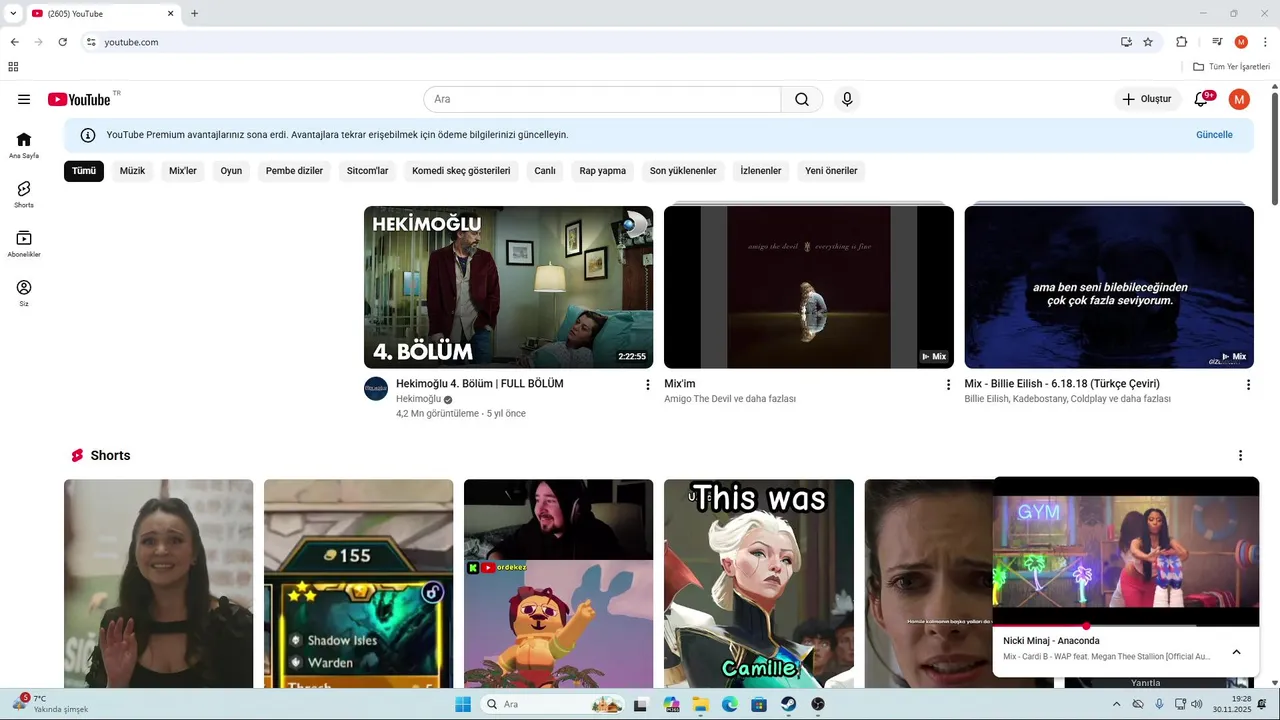Viewport: 1280px width, 720px height.
Task: Open Microsoft Store from taskbar
Action: (x=760, y=704)
